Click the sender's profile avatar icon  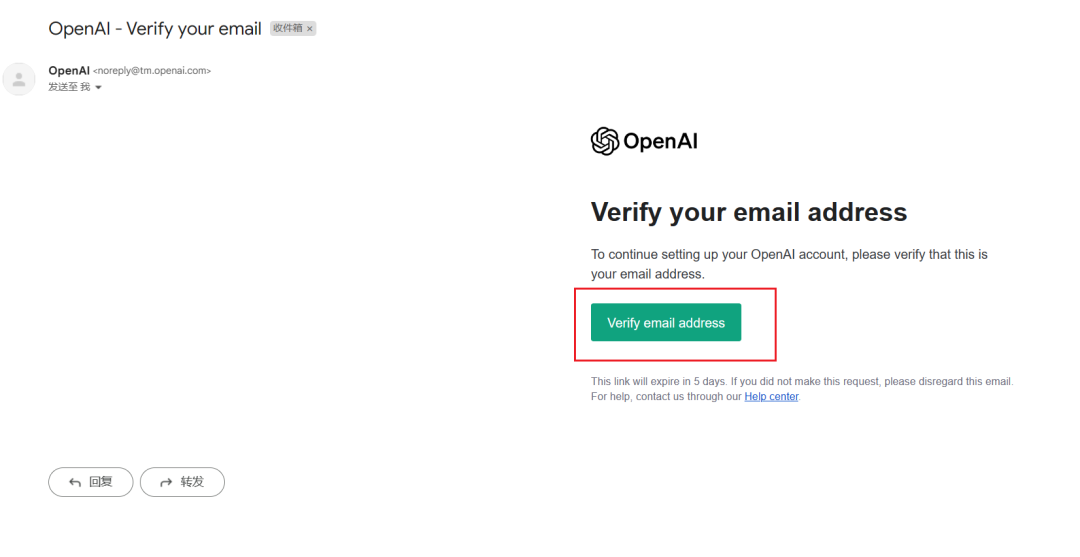(x=19, y=79)
